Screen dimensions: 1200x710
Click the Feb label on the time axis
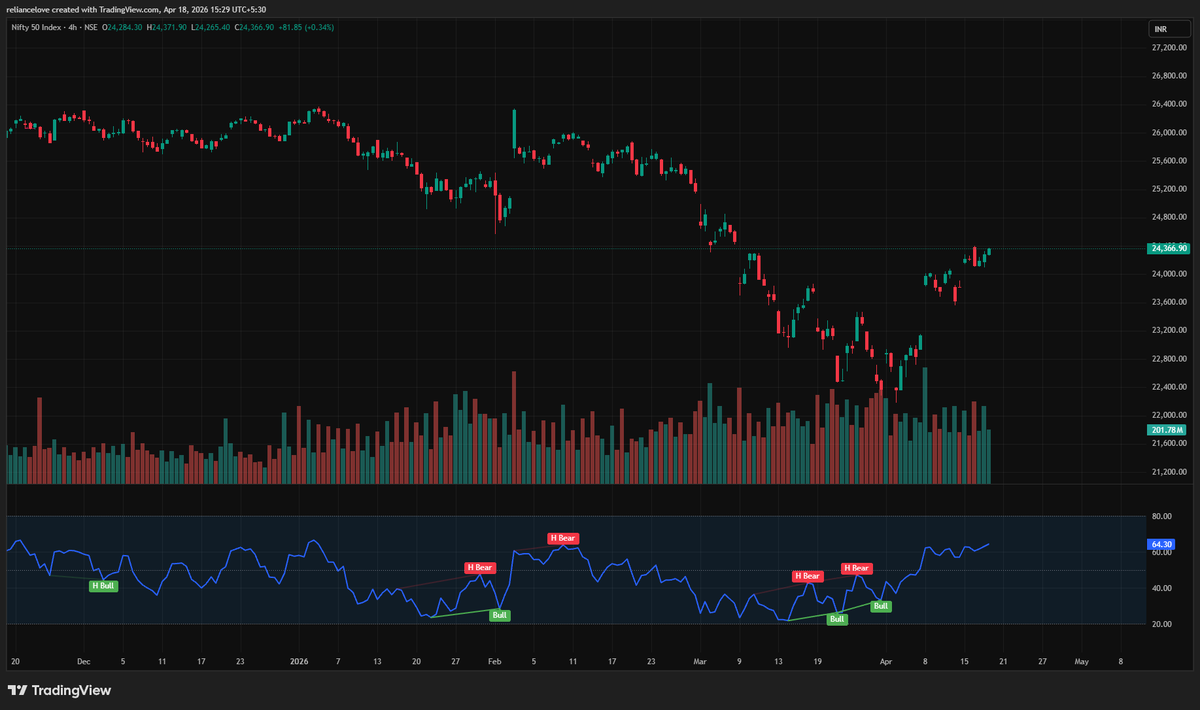pos(494,661)
